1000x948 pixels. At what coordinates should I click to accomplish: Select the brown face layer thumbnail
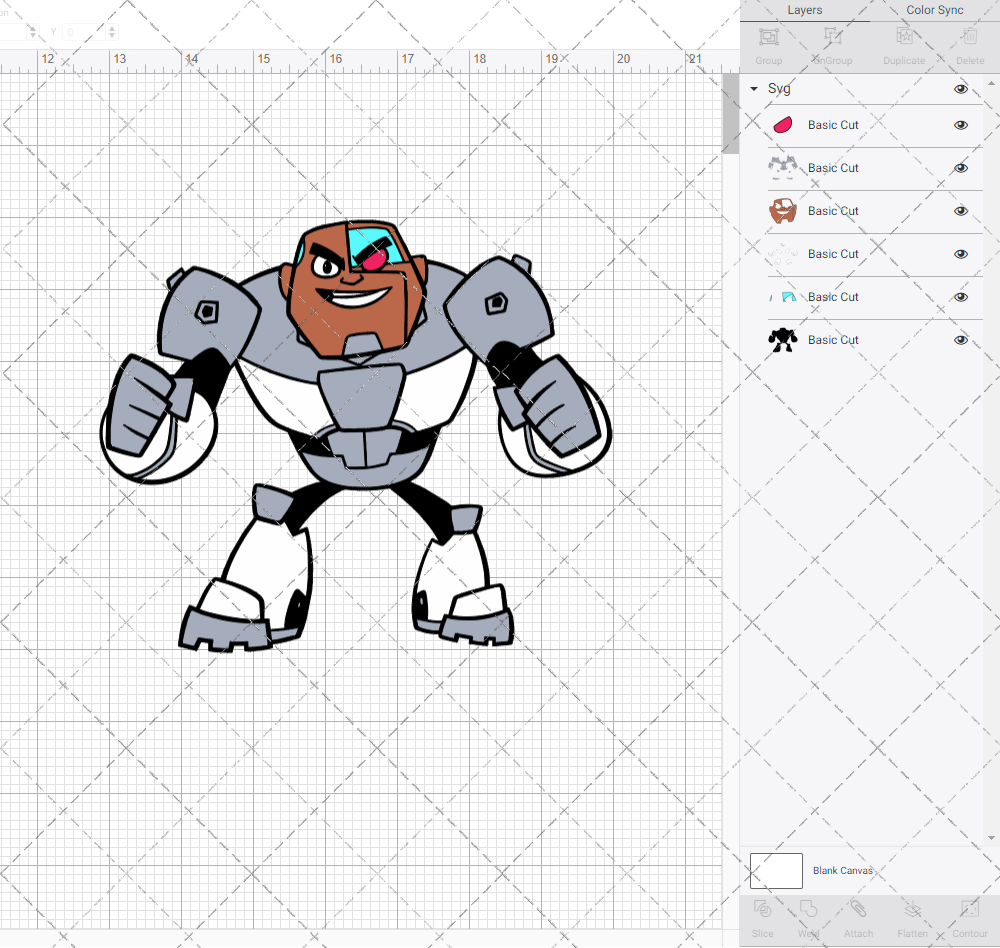783,211
